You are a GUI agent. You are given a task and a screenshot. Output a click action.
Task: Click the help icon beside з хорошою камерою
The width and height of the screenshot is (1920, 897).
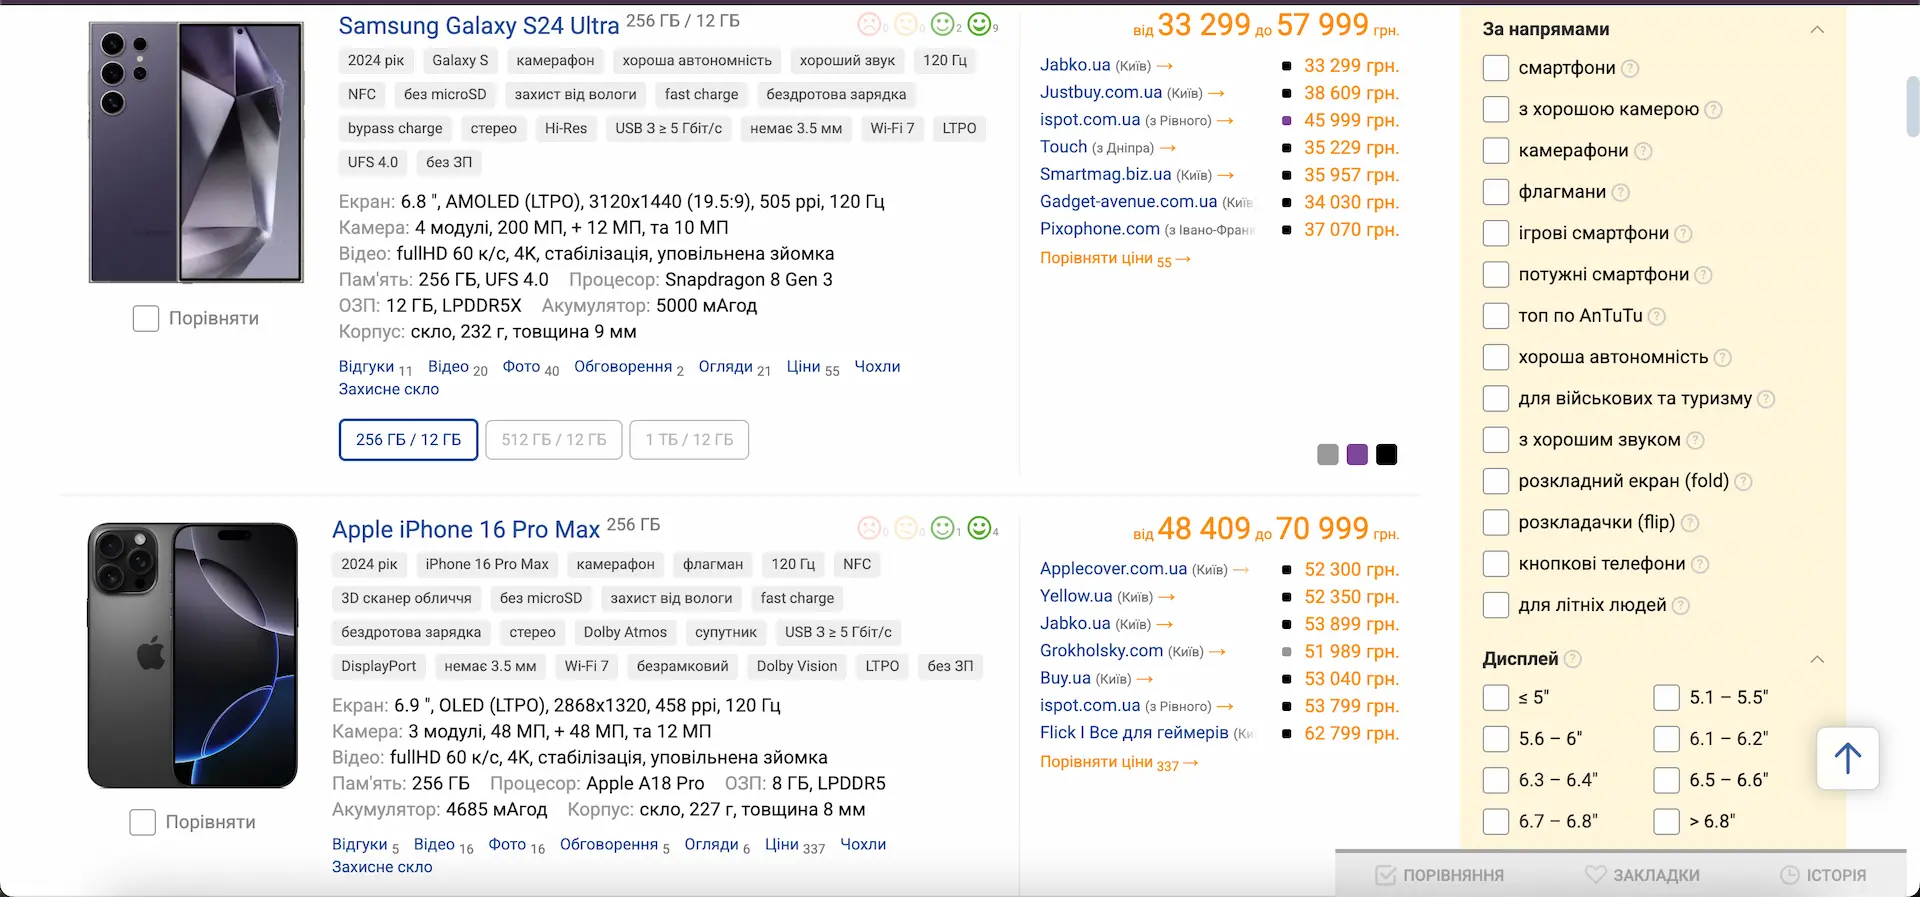1713,110
